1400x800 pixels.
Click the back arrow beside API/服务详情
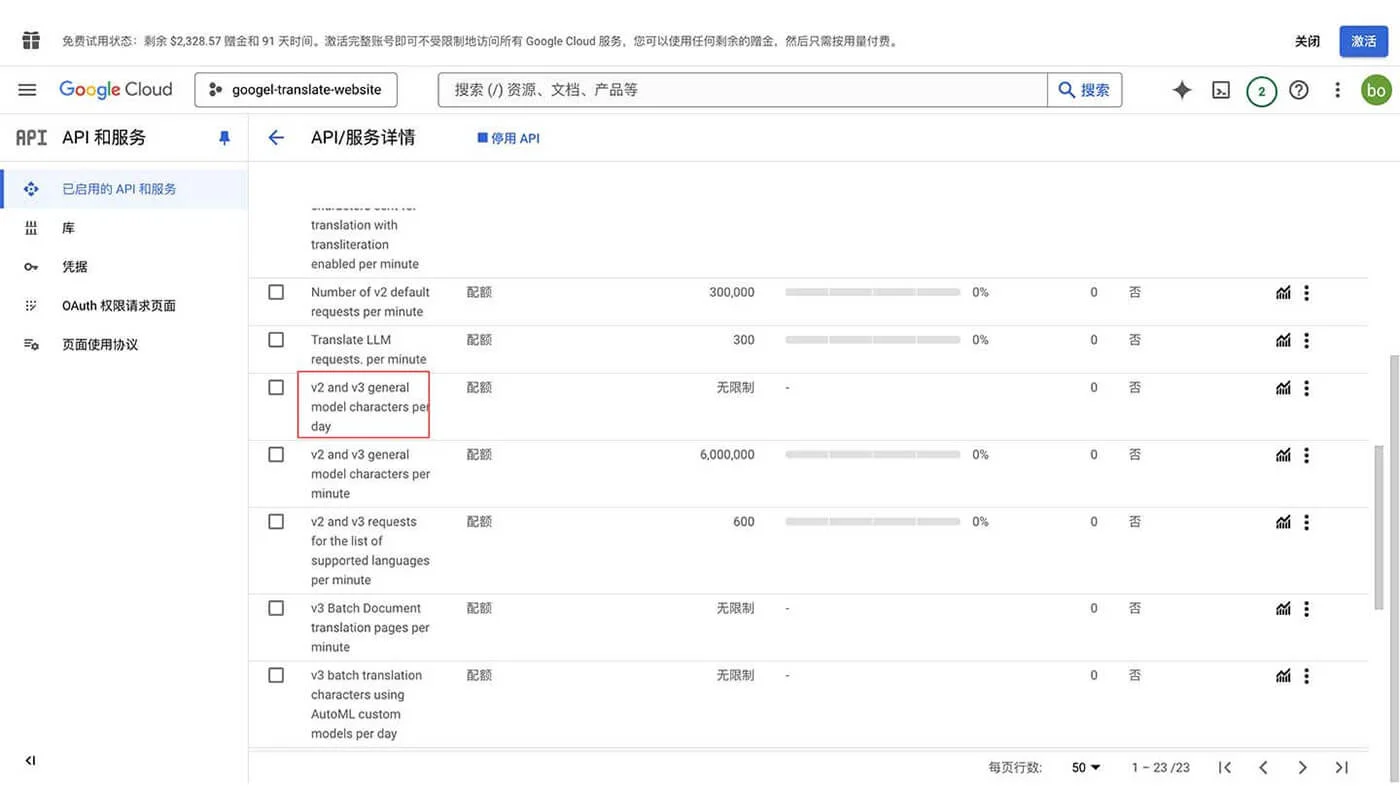275,136
